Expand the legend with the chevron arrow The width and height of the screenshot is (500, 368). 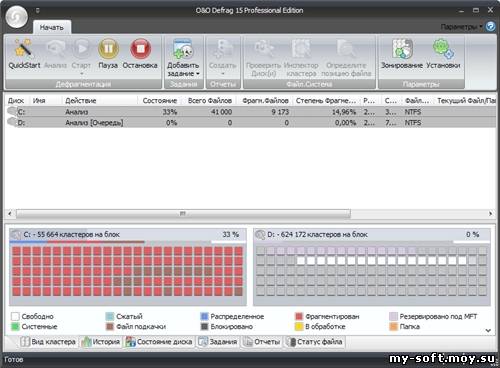(488, 330)
